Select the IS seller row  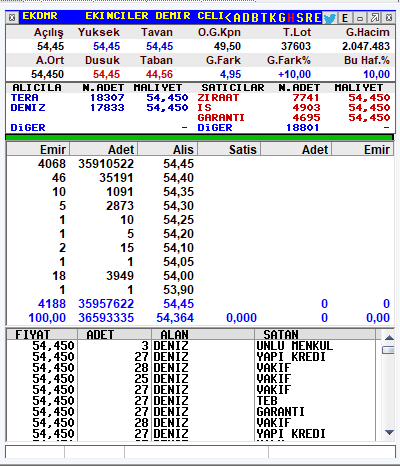pyautogui.click(x=294, y=108)
